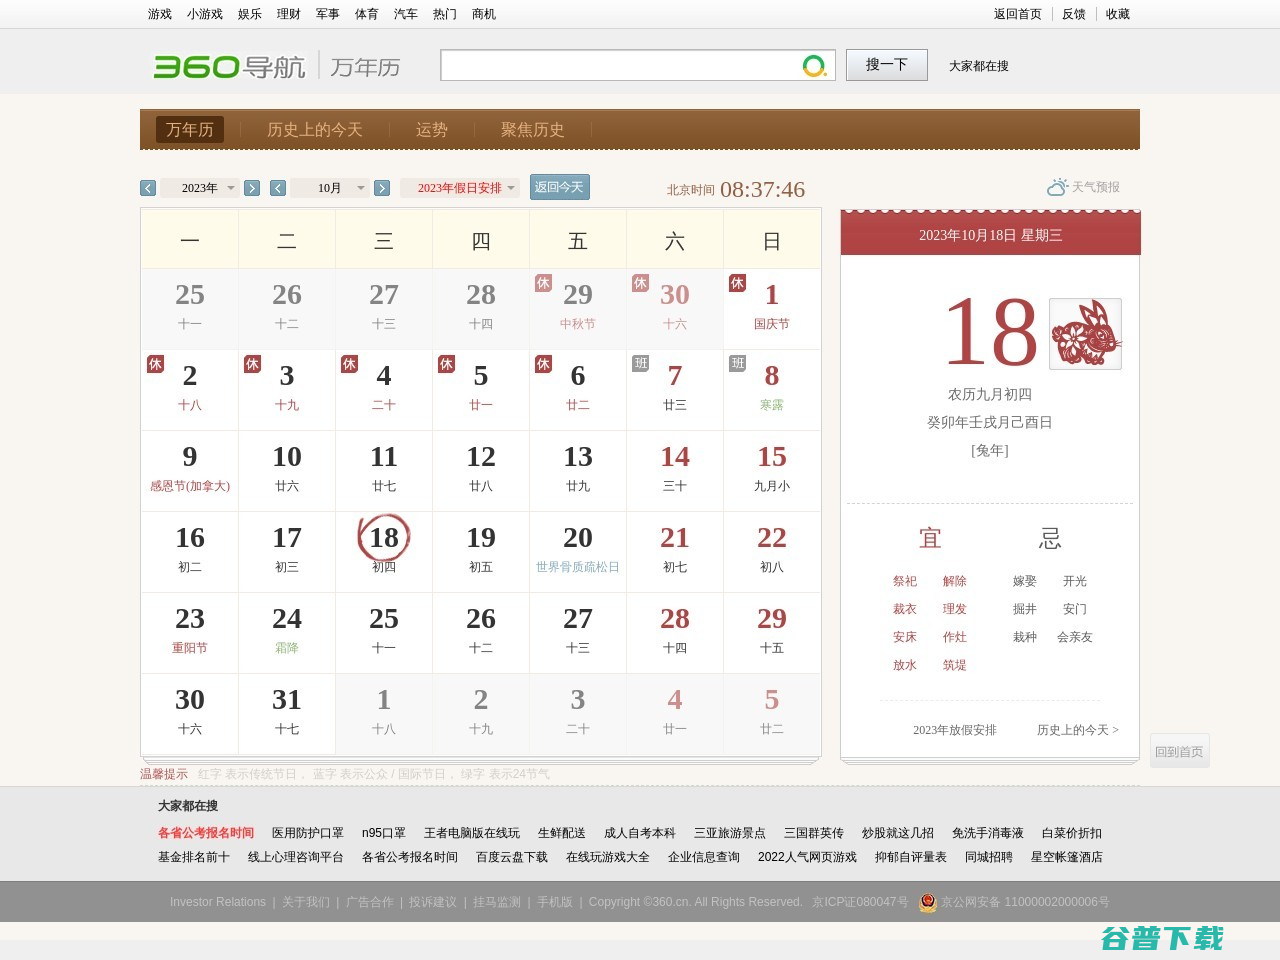Screen dimensions: 1280x960
Task: Select October 20 世界骨质疏松日 cell
Action: pyautogui.click(x=578, y=552)
